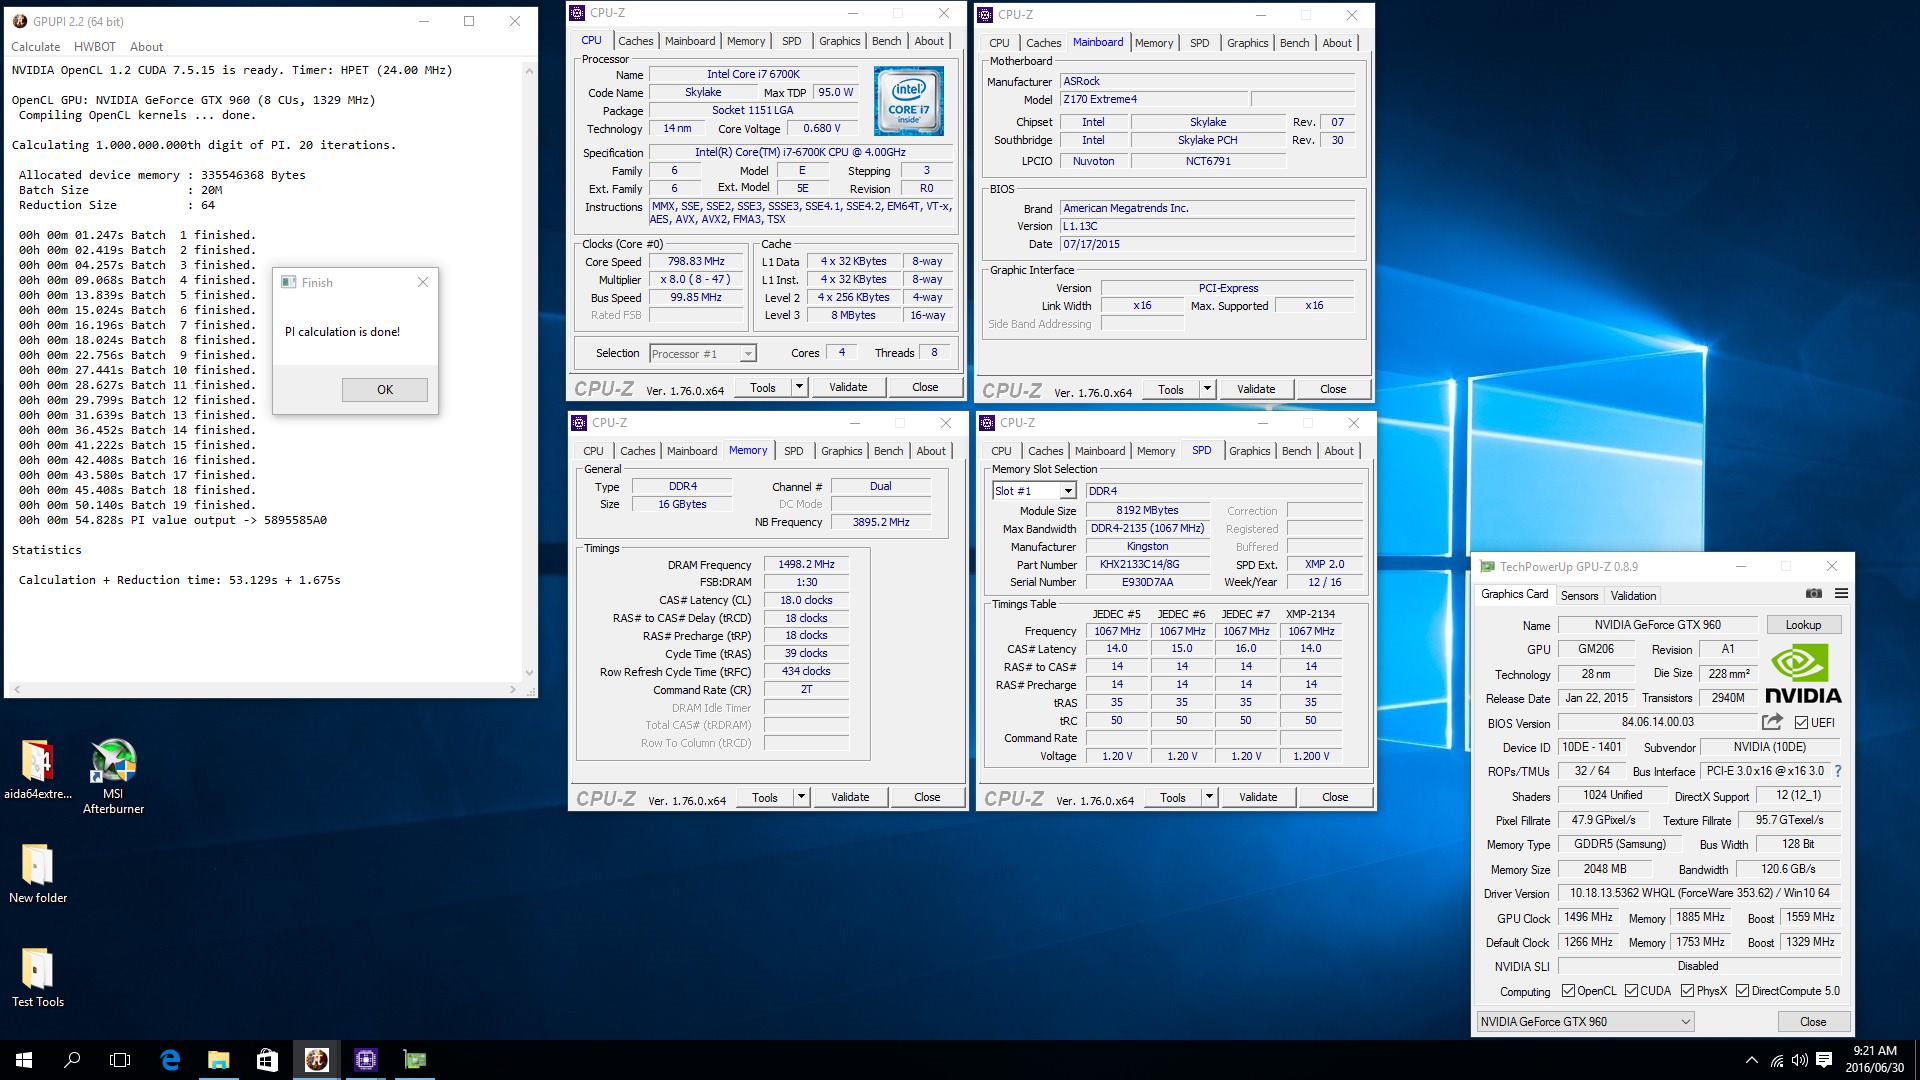Click Tools button in the Mainboard window
This screenshot has width=1920, height=1080.
[1171, 389]
